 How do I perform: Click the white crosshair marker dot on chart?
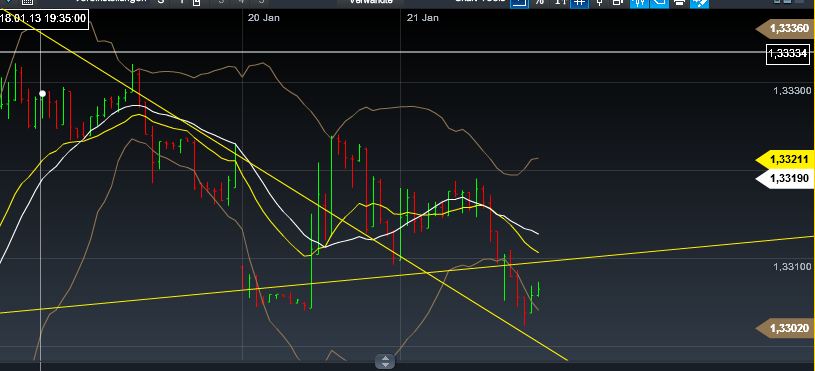pos(43,94)
